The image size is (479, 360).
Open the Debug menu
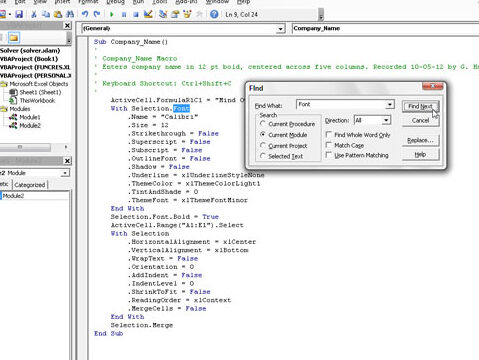115,2
